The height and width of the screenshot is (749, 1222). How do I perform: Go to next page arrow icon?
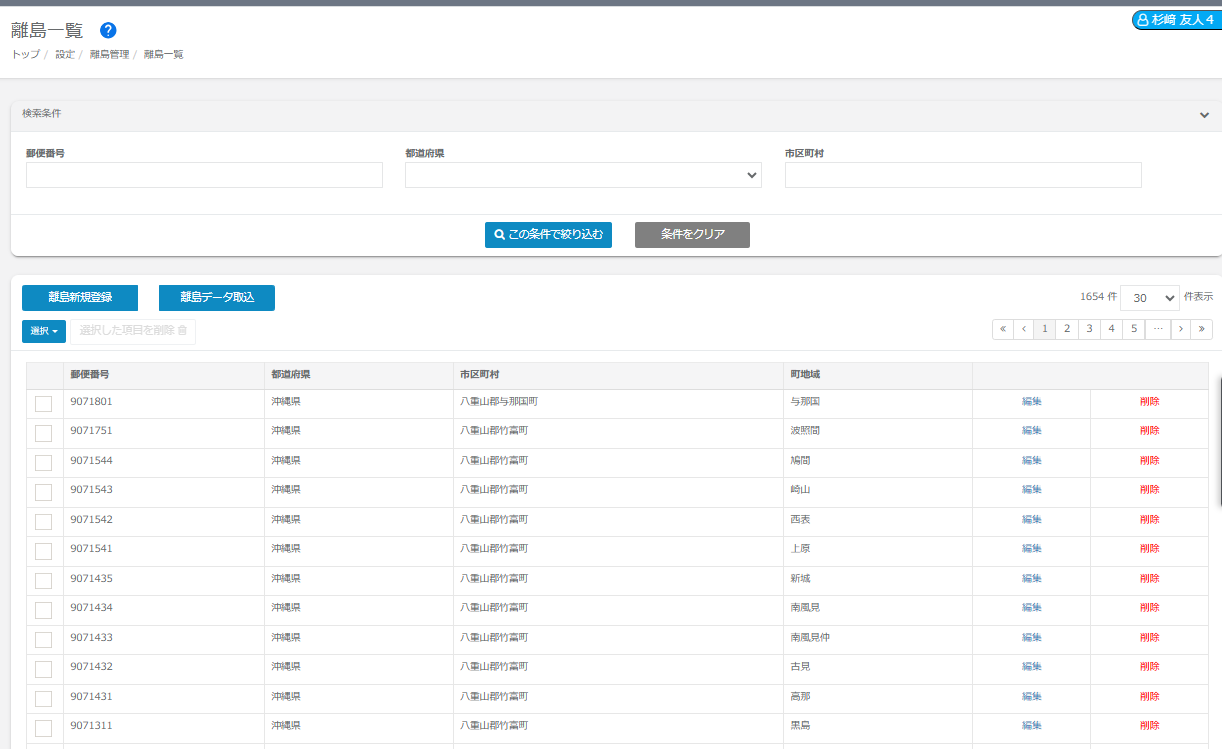pos(1180,329)
